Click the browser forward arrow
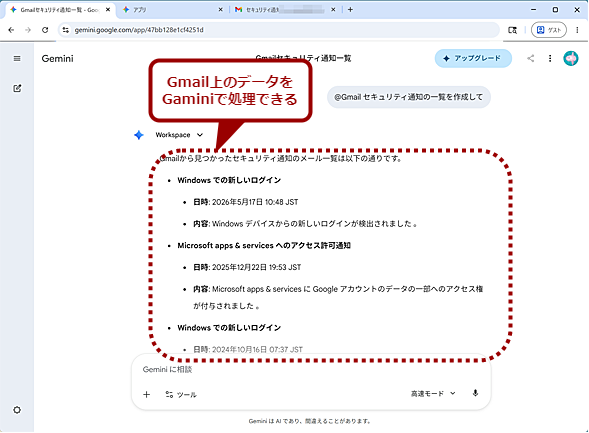Viewport: 589px width, 433px height. pos(28,30)
